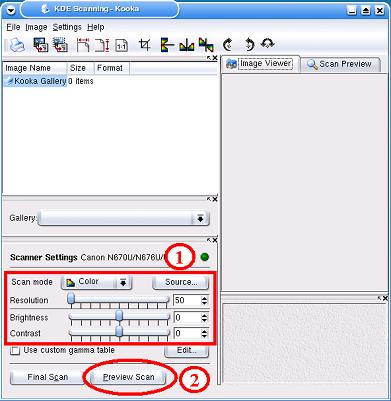This screenshot has width=391, height=401.
Task: Rotate image 180 degrees toolbar icon
Action: coord(267,44)
